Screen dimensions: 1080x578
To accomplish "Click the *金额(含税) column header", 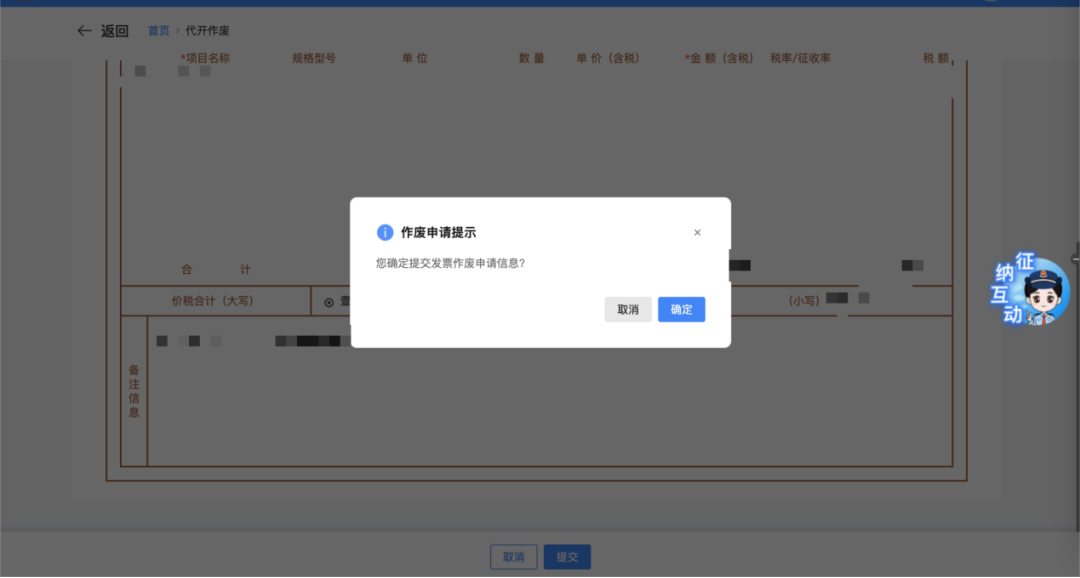I will coord(718,58).
